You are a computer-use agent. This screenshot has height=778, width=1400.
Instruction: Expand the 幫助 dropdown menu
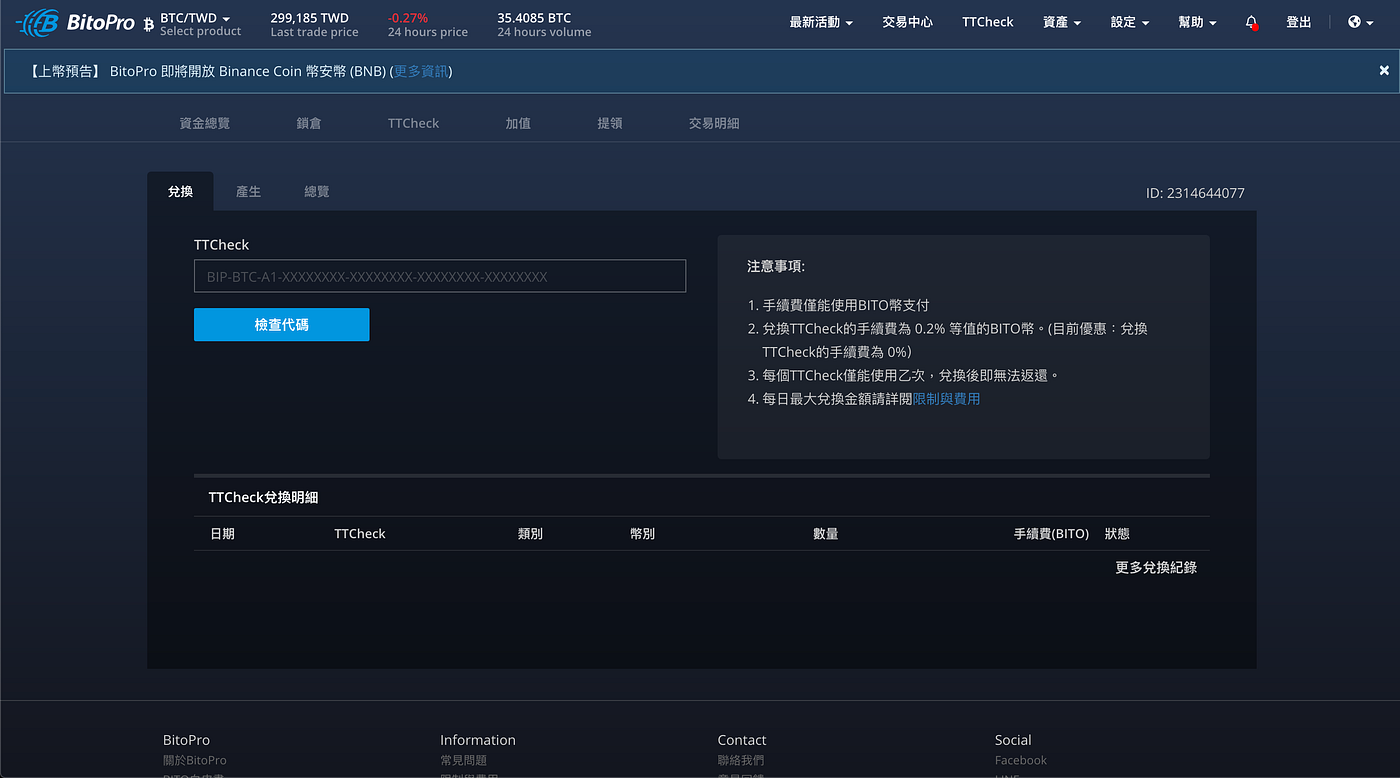[1197, 22]
